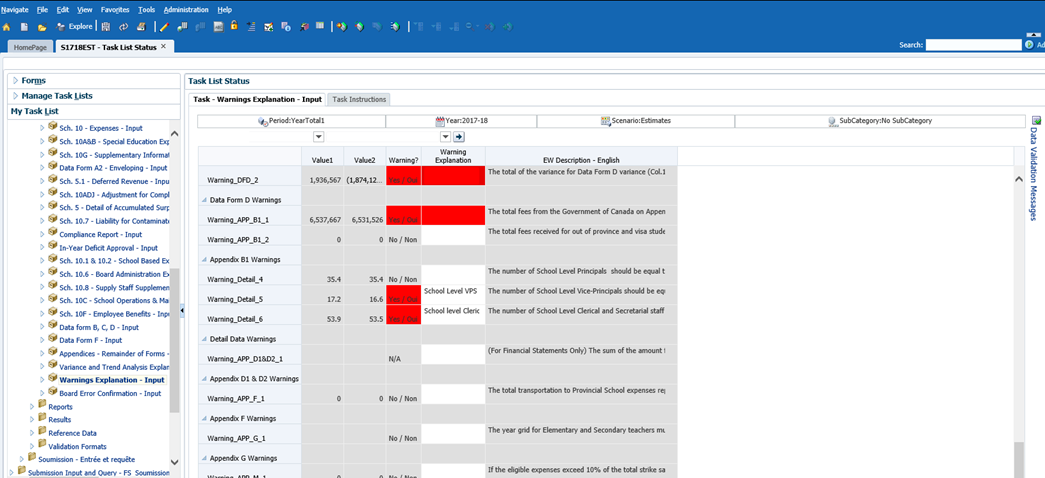Click the document with info badge icon
Viewport: 1045px width, 478px height.
286,27
